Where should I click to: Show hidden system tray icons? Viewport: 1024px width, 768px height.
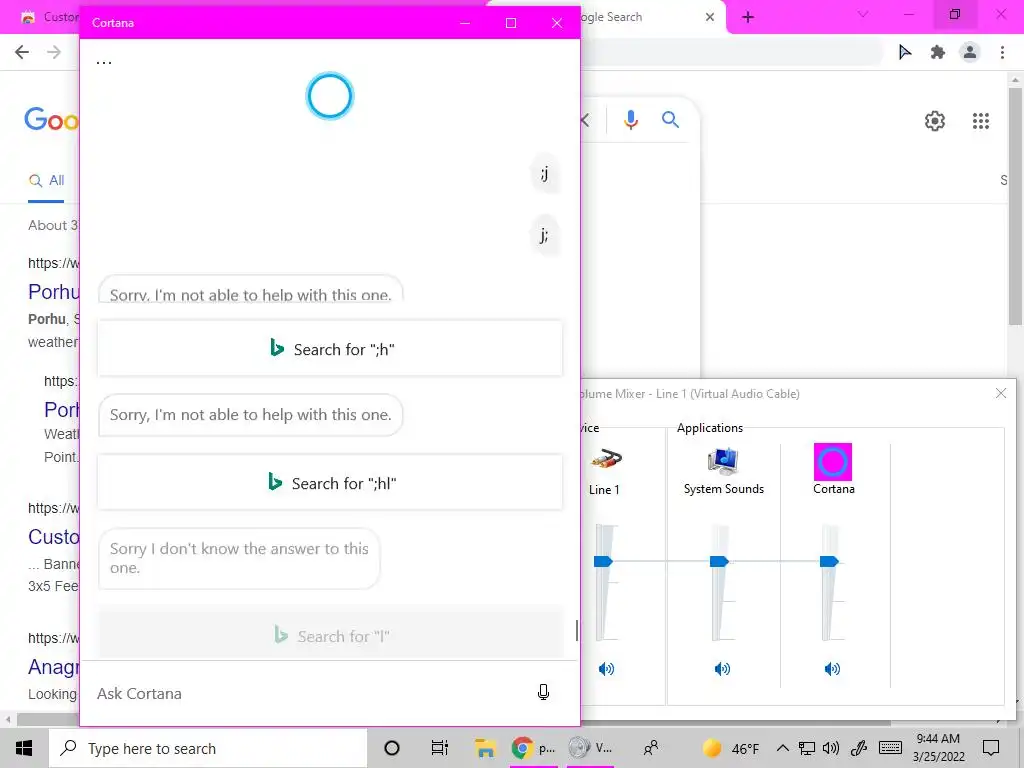point(782,748)
